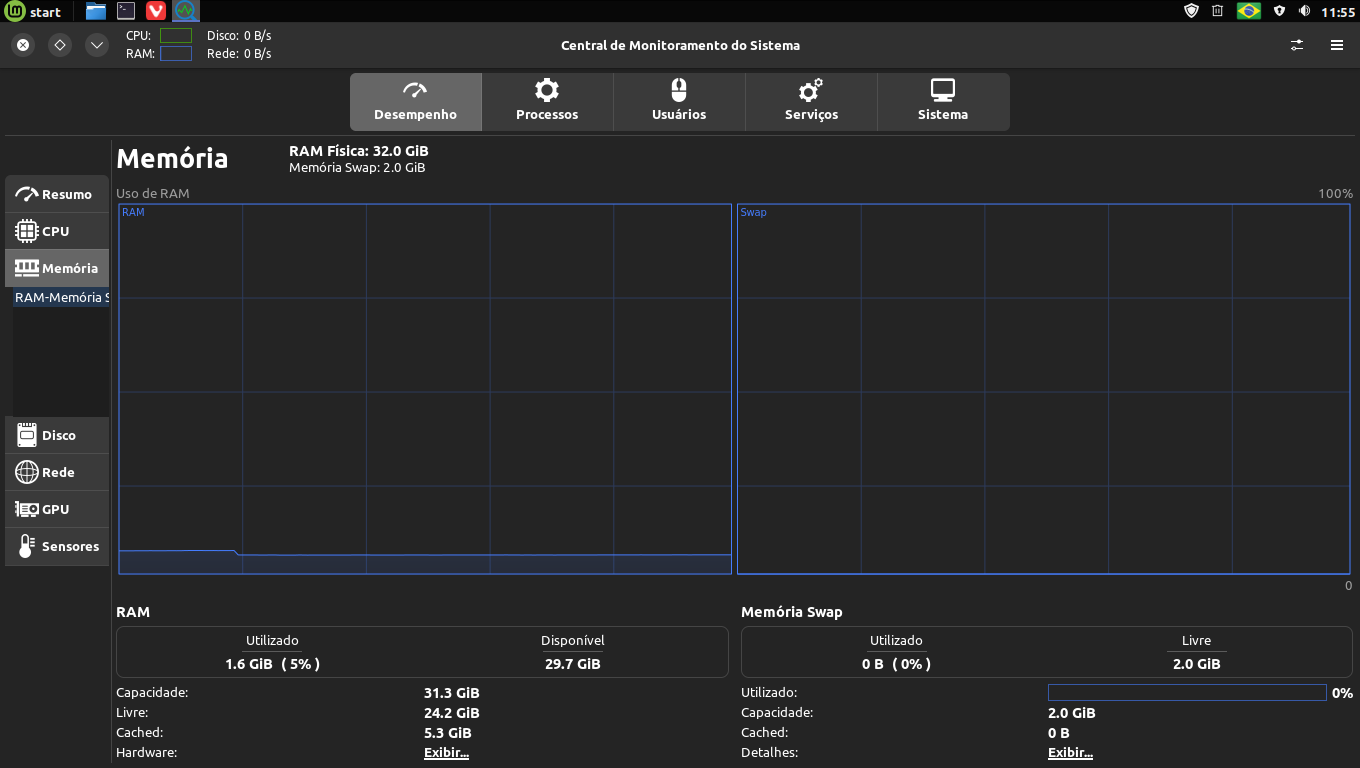Click the Exibir link for Hardware
This screenshot has width=1360, height=768.
coord(446,753)
